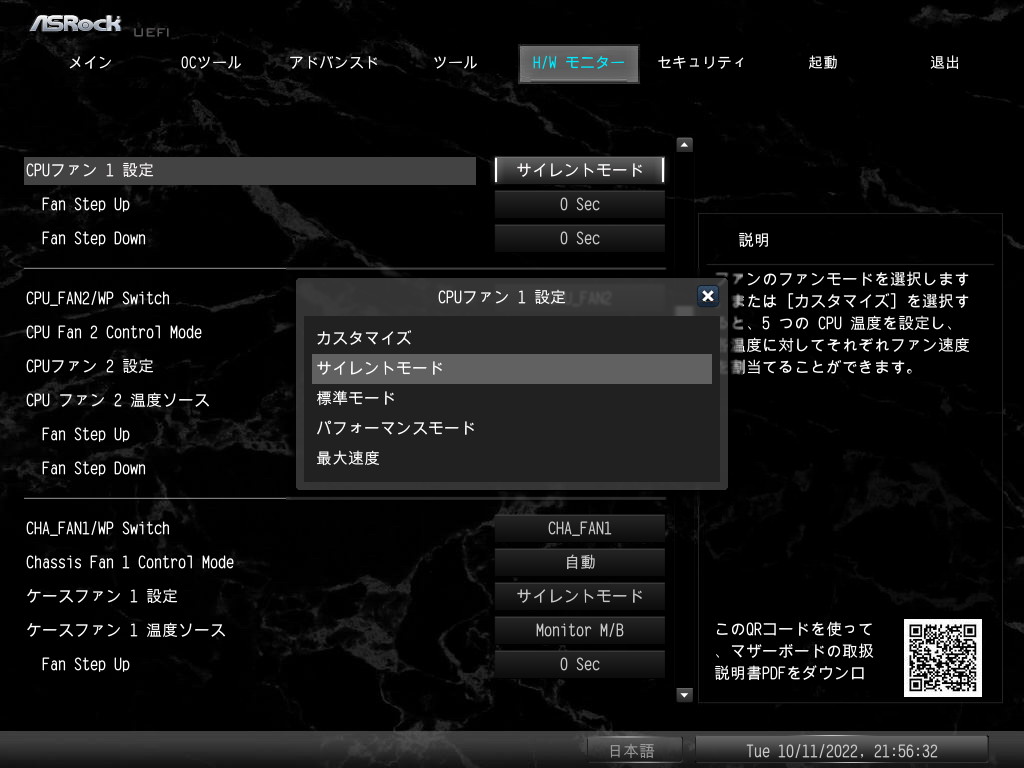
Task: Close the CPUファン 1 設定 popup
Action: (x=707, y=296)
